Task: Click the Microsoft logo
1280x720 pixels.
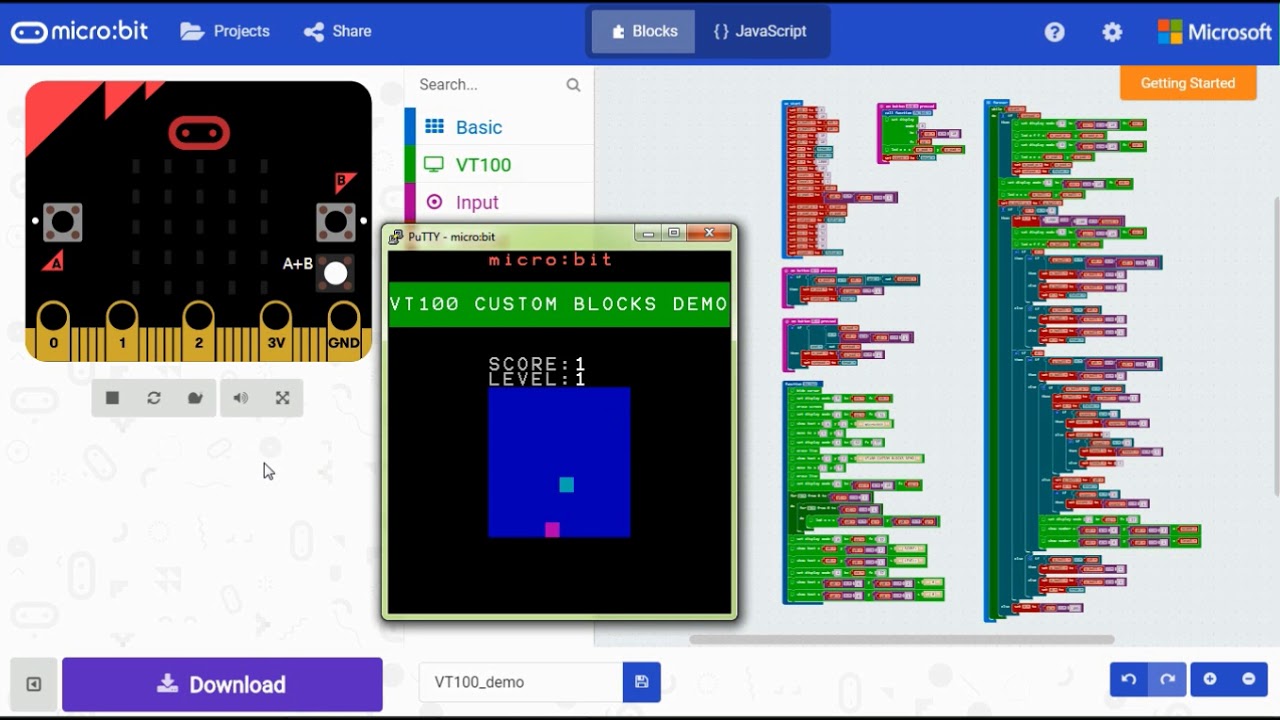Action: [x=1214, y=32]
